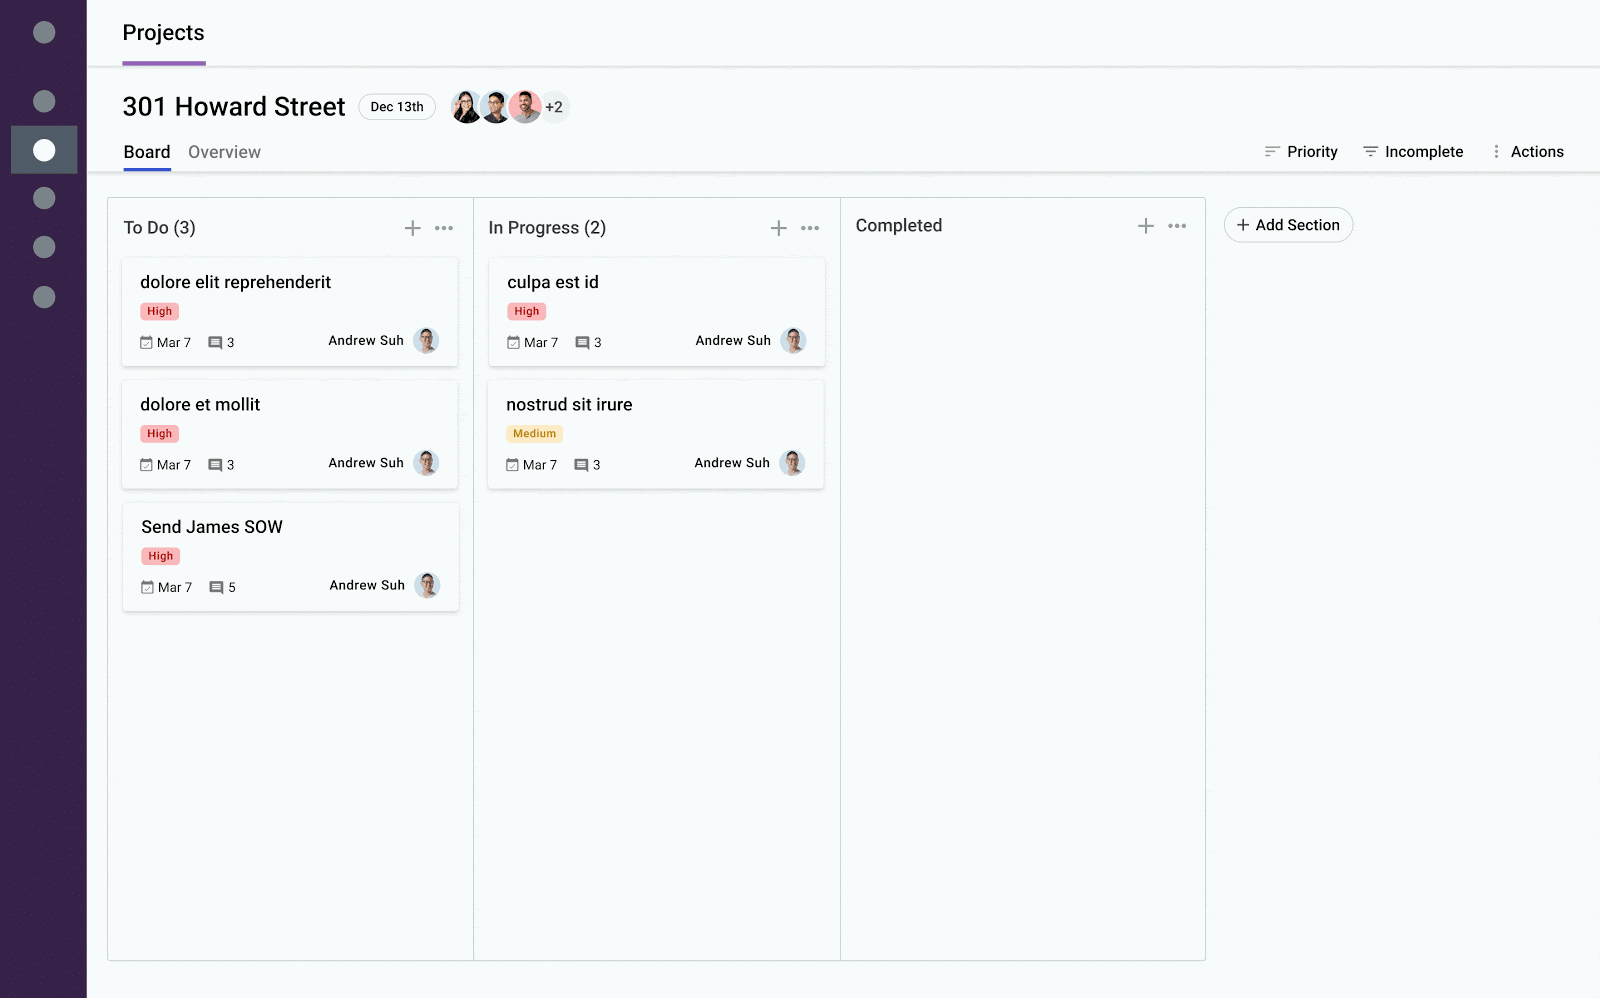Click the comments icon on nostrud sit irure
This screenshot has width=1600, height=998.
point(581,465)
